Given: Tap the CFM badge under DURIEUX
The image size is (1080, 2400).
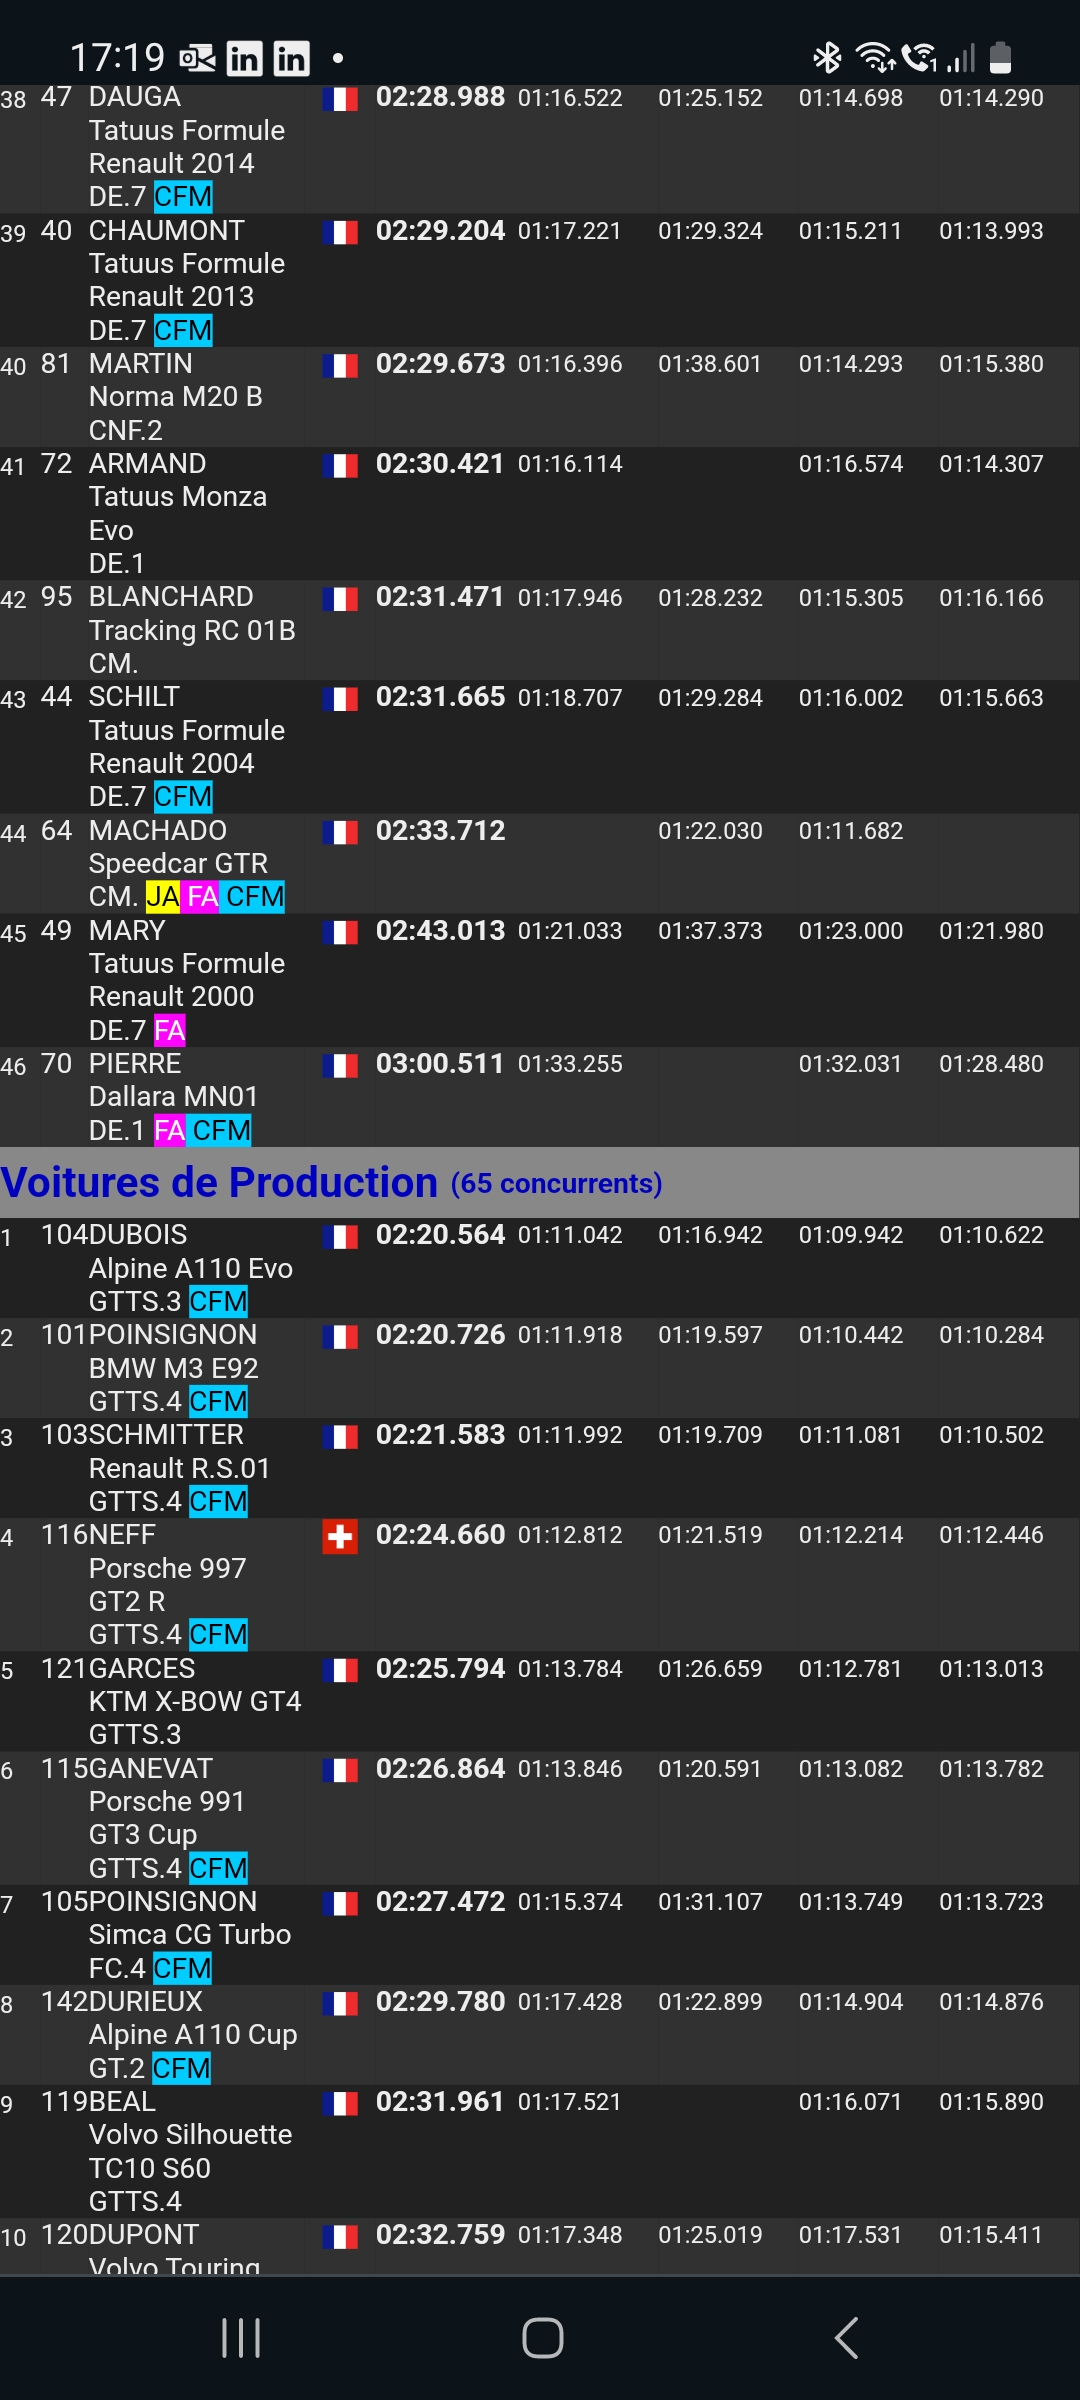Looking at the screenshot, I should pyautogui.click(x=181, y=2068).
